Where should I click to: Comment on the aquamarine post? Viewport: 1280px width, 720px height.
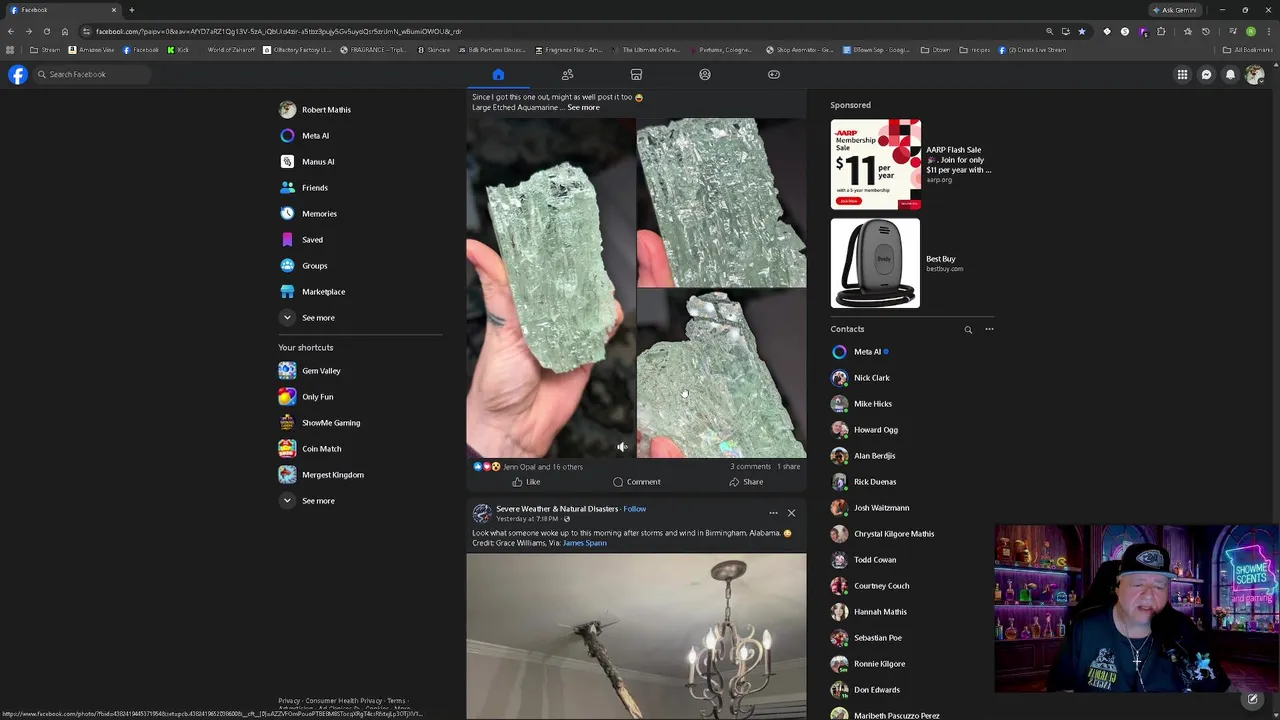coord(636,482)
